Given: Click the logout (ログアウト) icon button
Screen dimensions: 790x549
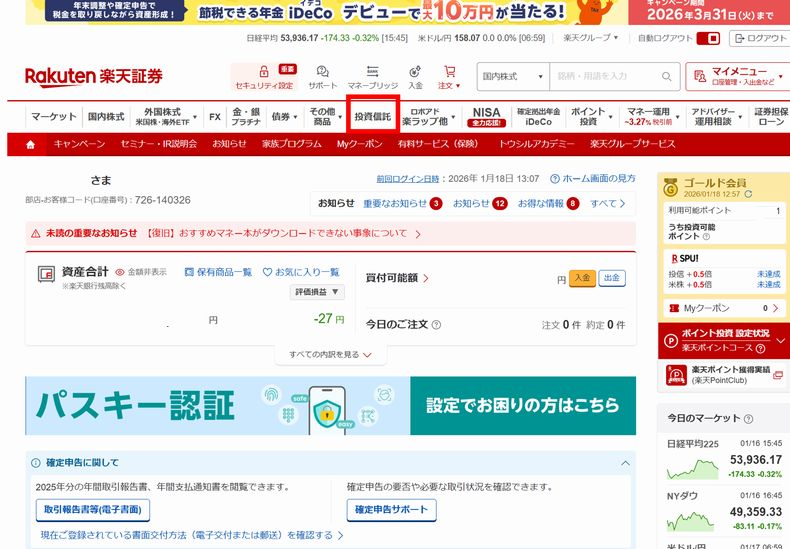Looking at the screenshot, I should tap(761, 38).
